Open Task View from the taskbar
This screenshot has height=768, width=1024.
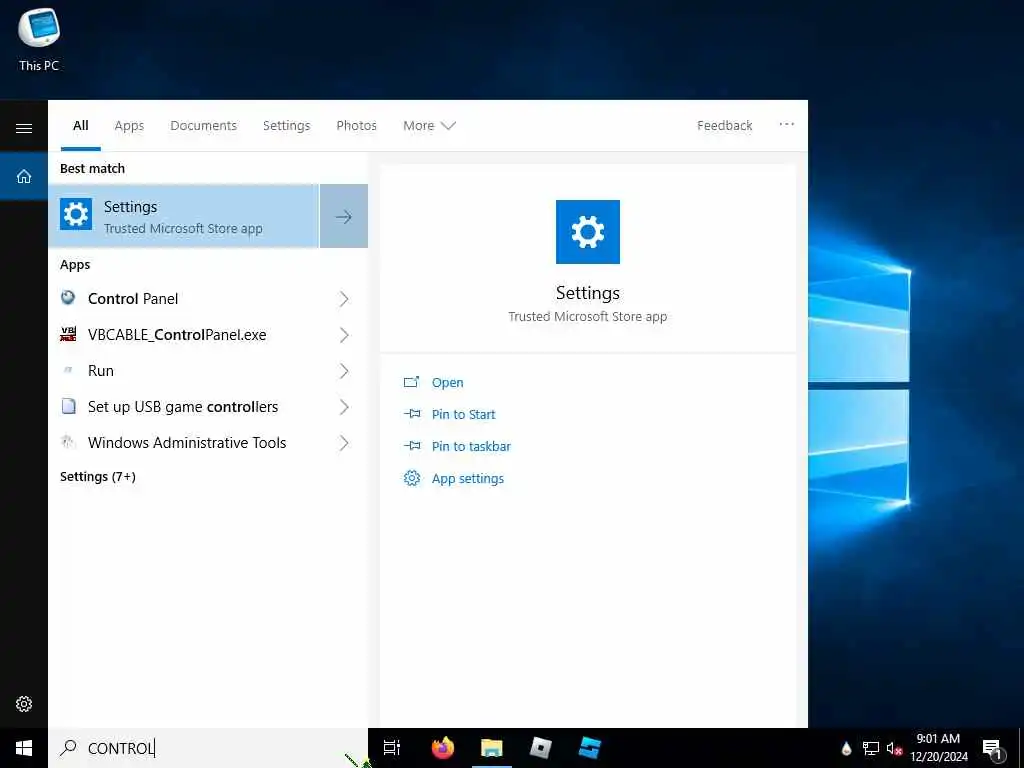[x=392, y=748]
